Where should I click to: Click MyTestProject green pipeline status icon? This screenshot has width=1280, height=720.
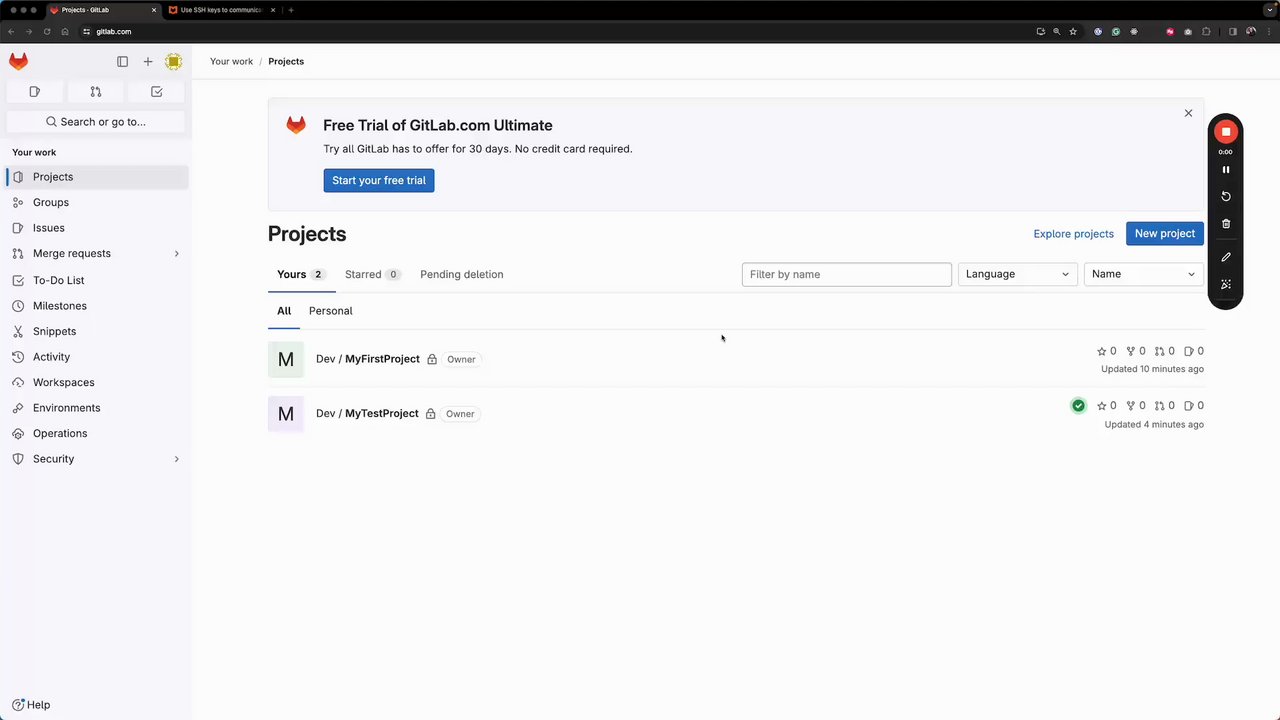click(x=1078, y=406)
